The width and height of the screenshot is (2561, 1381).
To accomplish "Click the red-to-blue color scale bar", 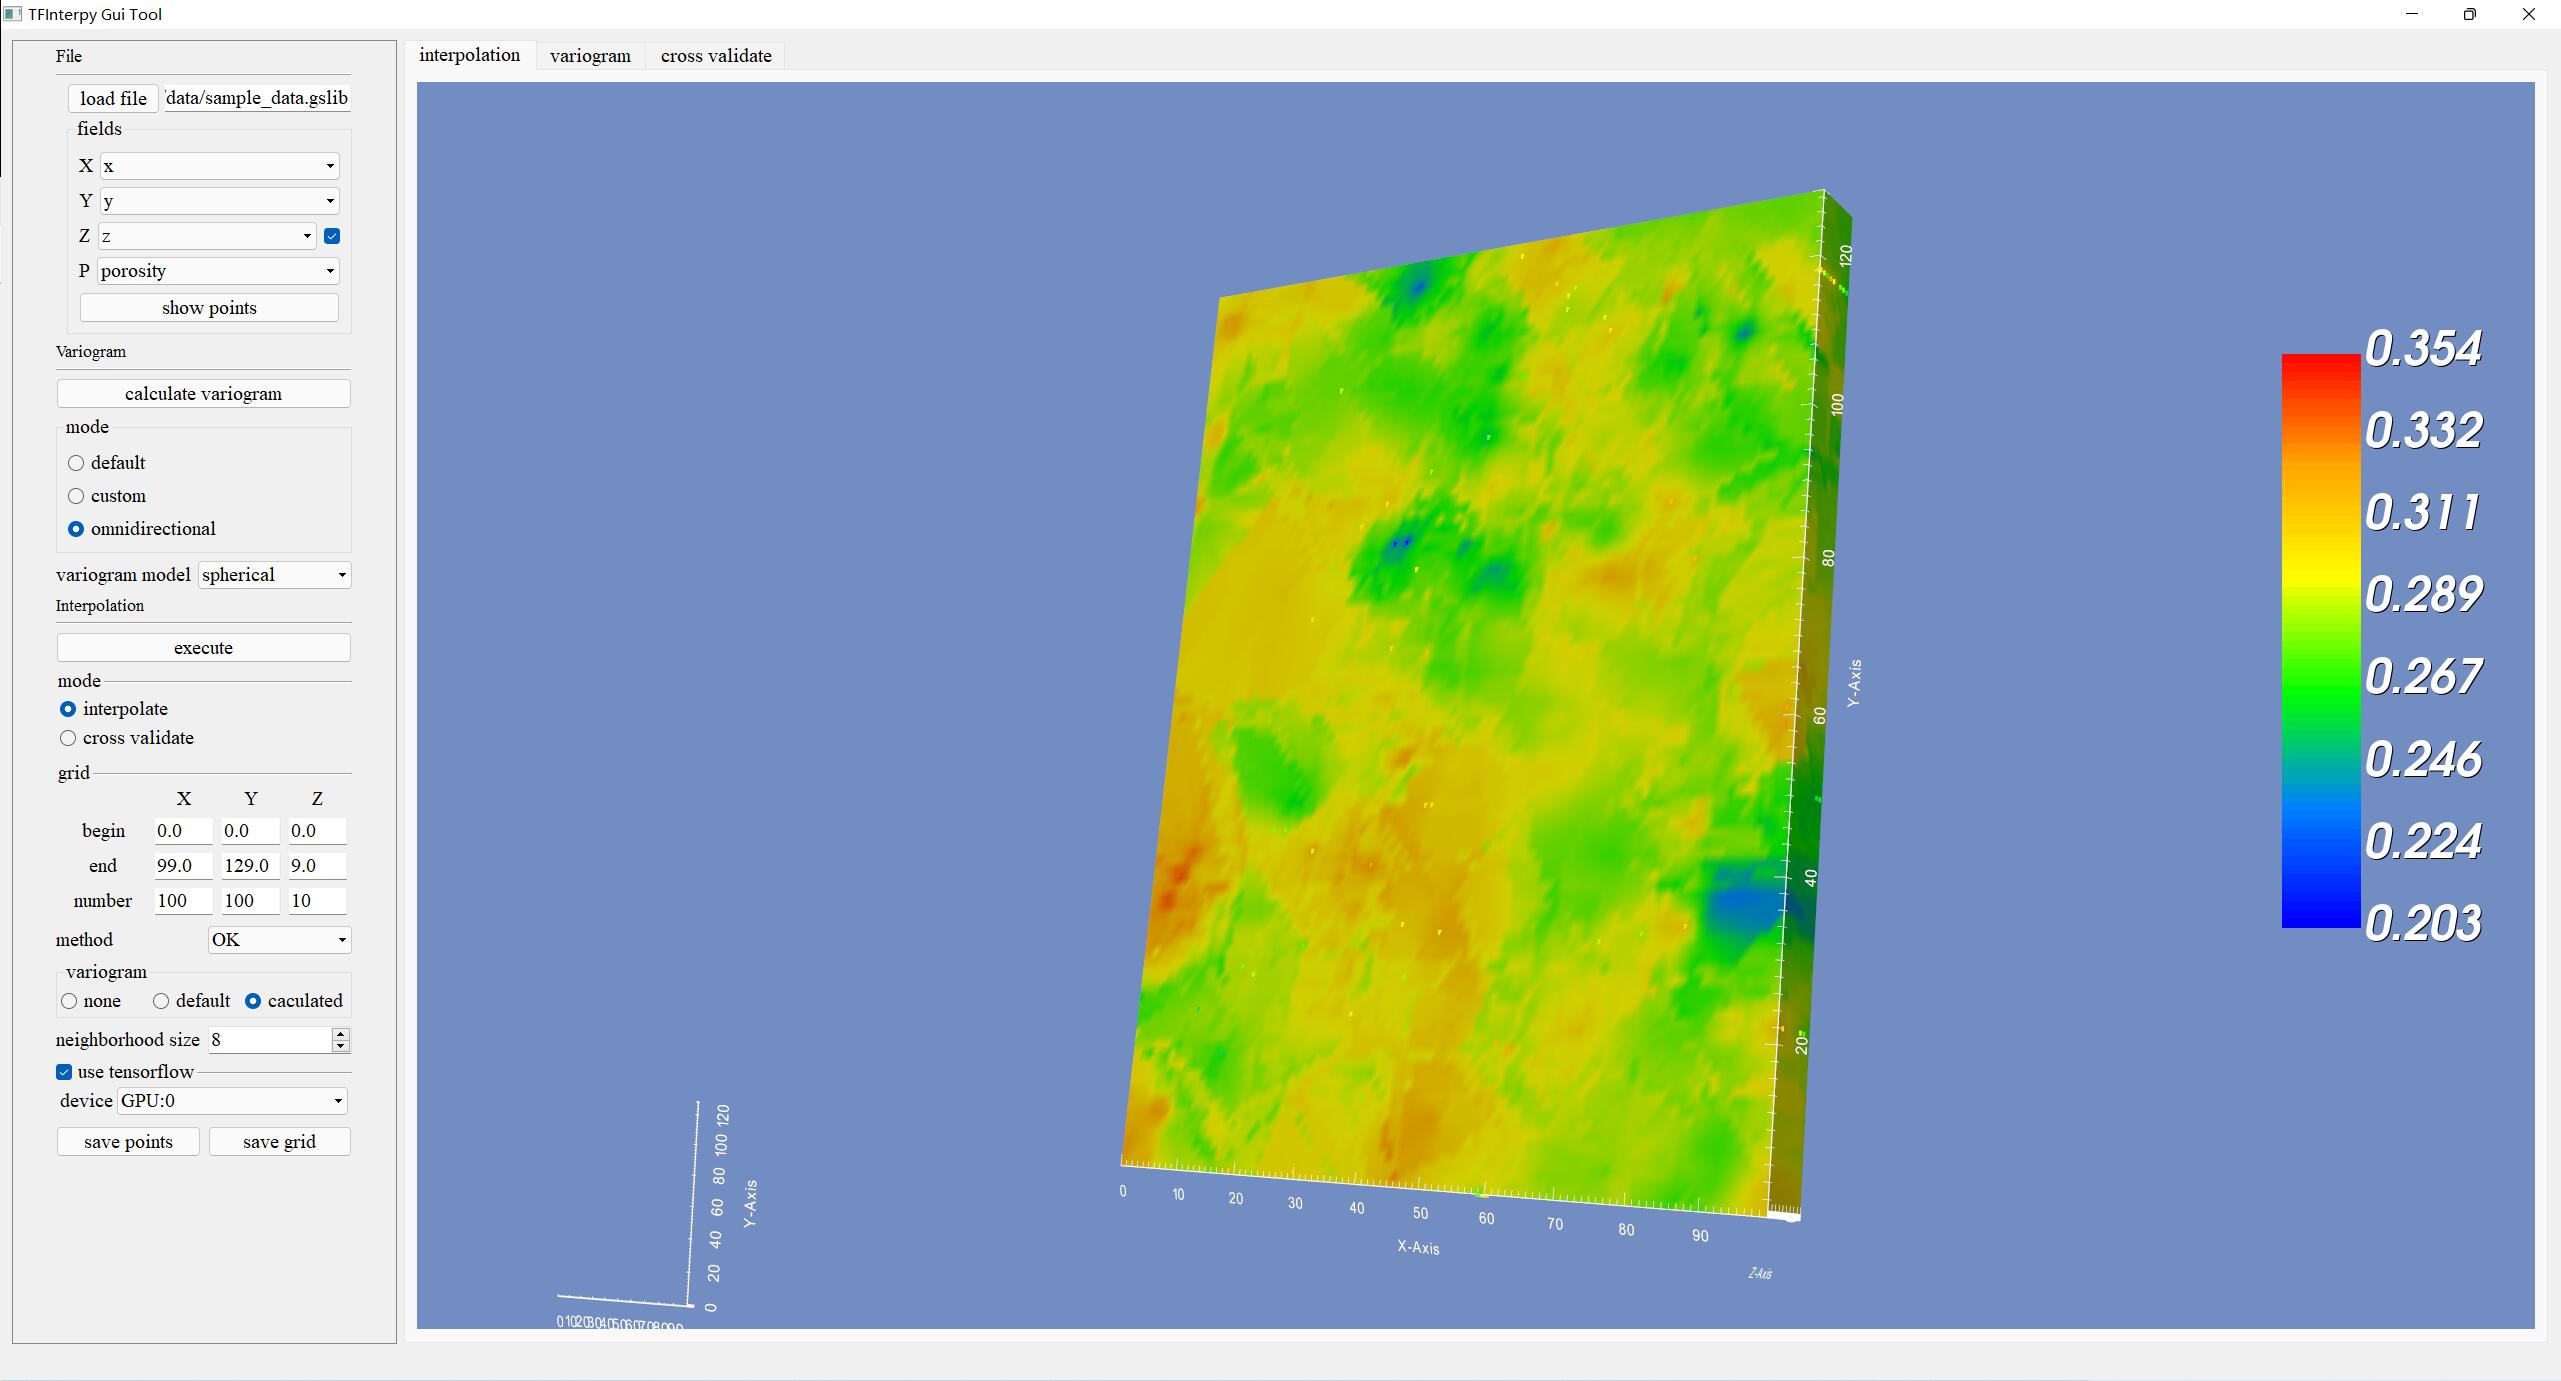I will (x=2320, y=640).
